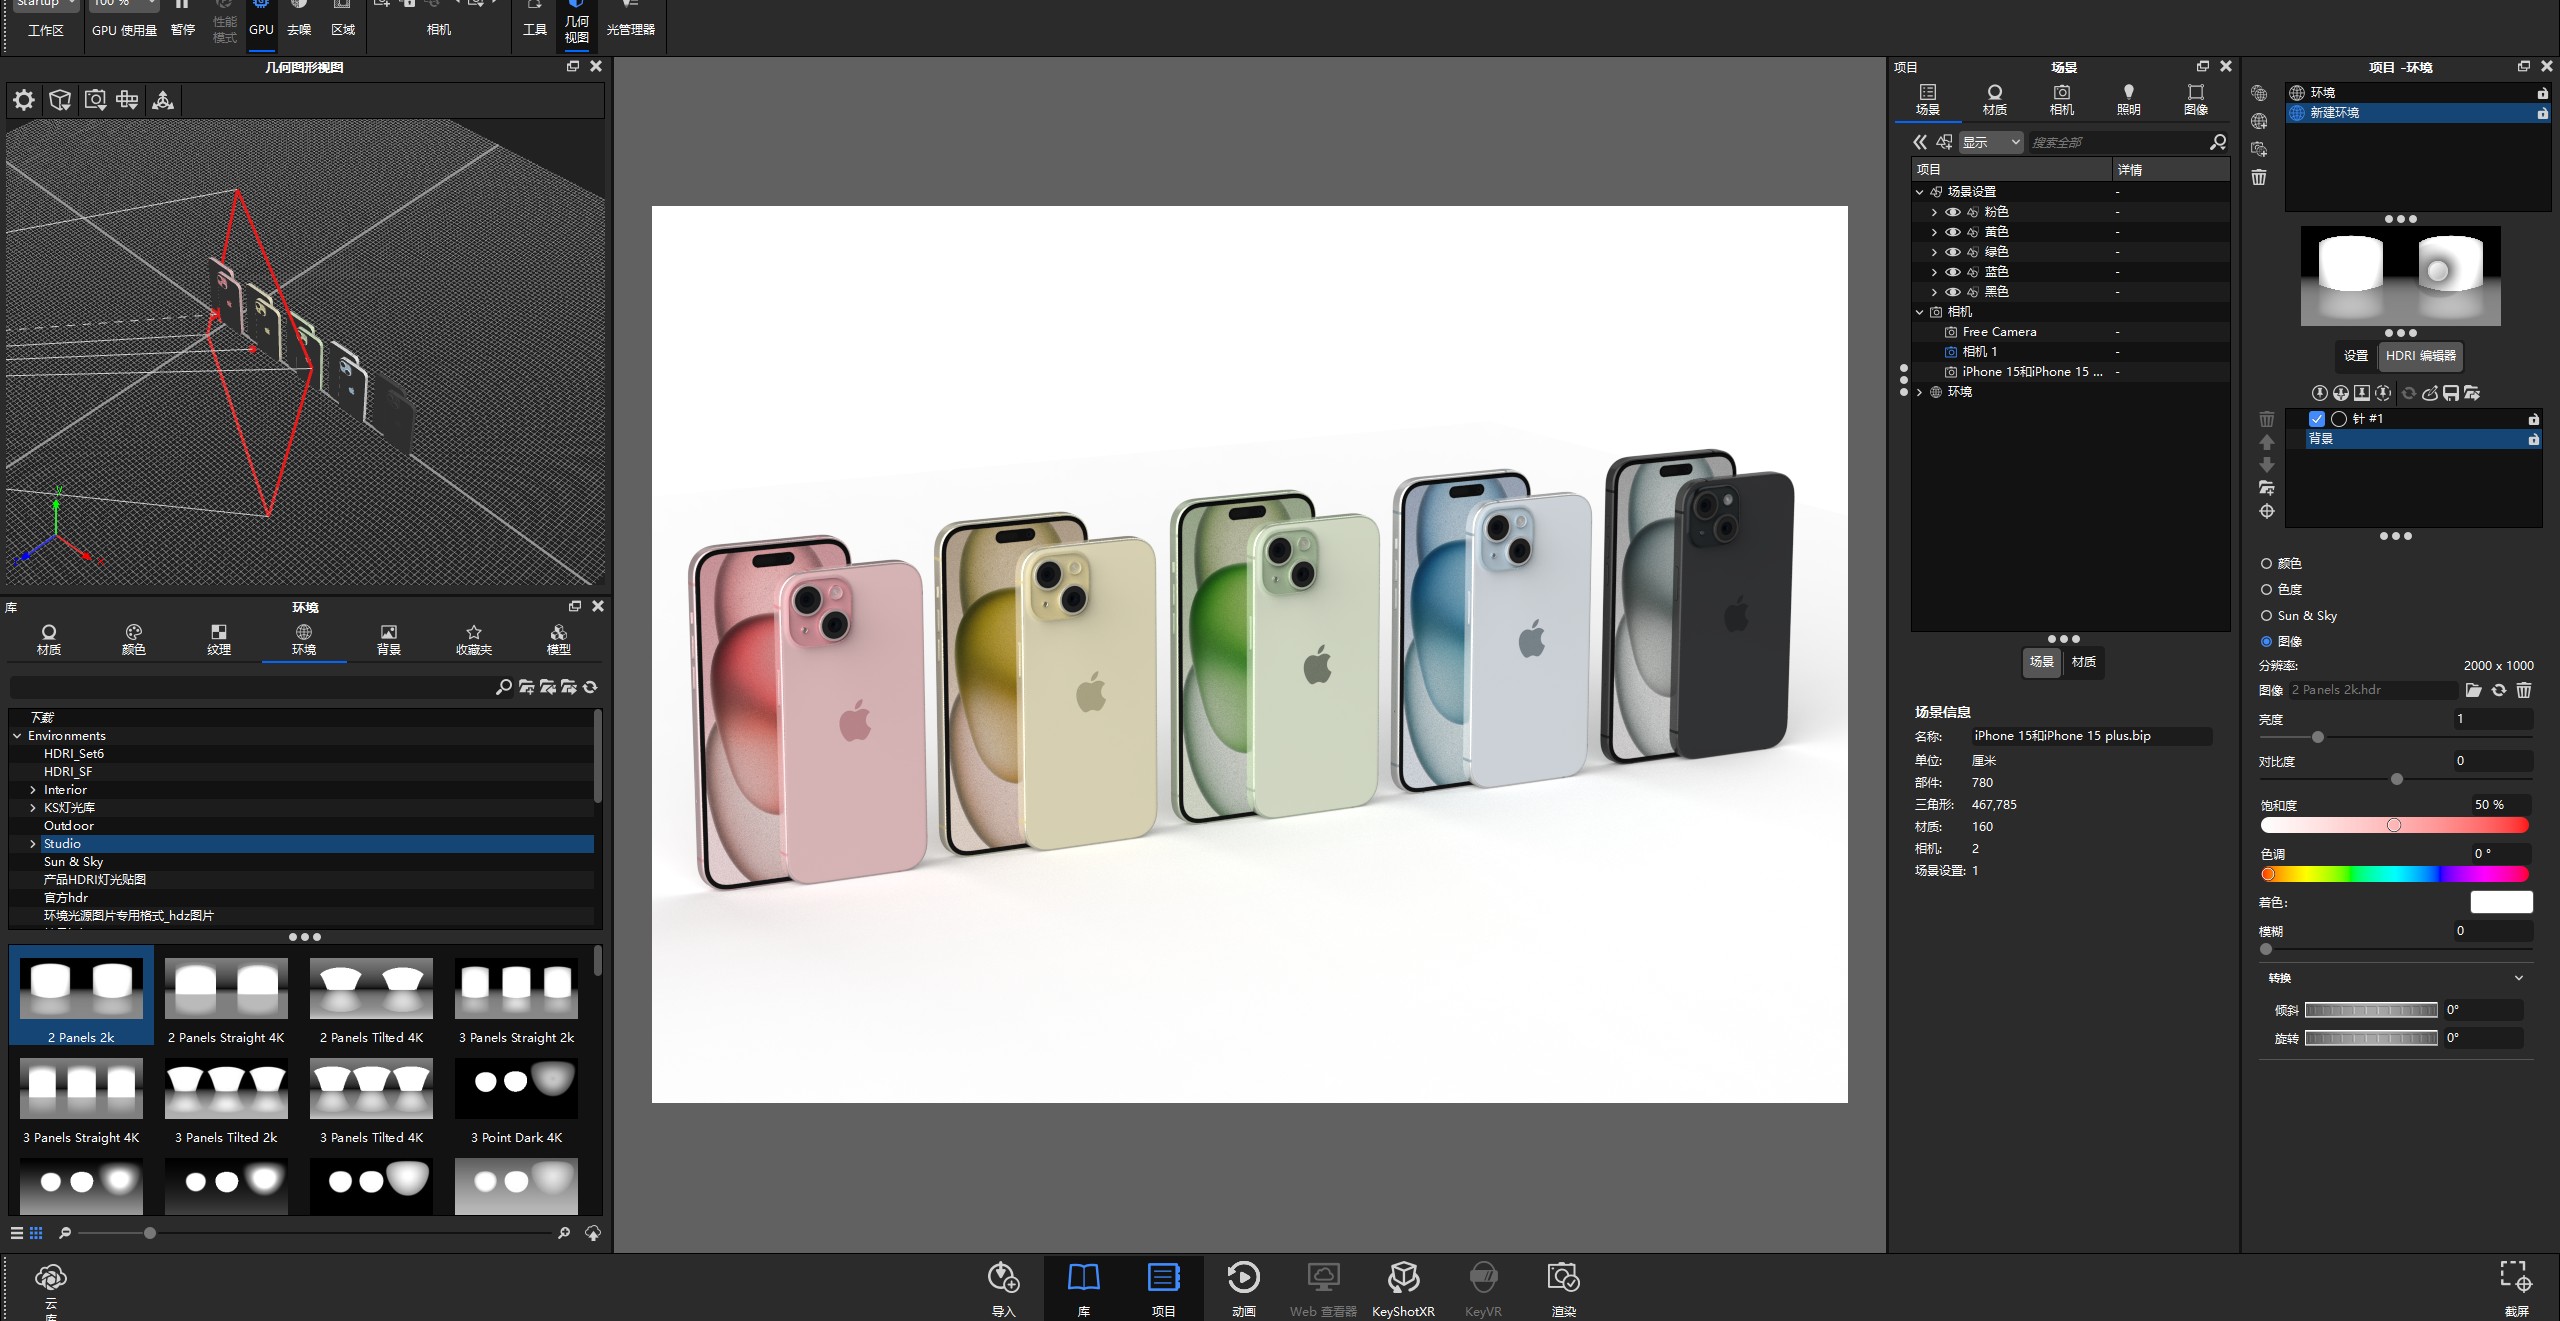2560x1321 pixels.
Task: Toggle the 项目 (Project) panel from bottom bar
Action: pyautogui.click(x=1163, y=1288)
